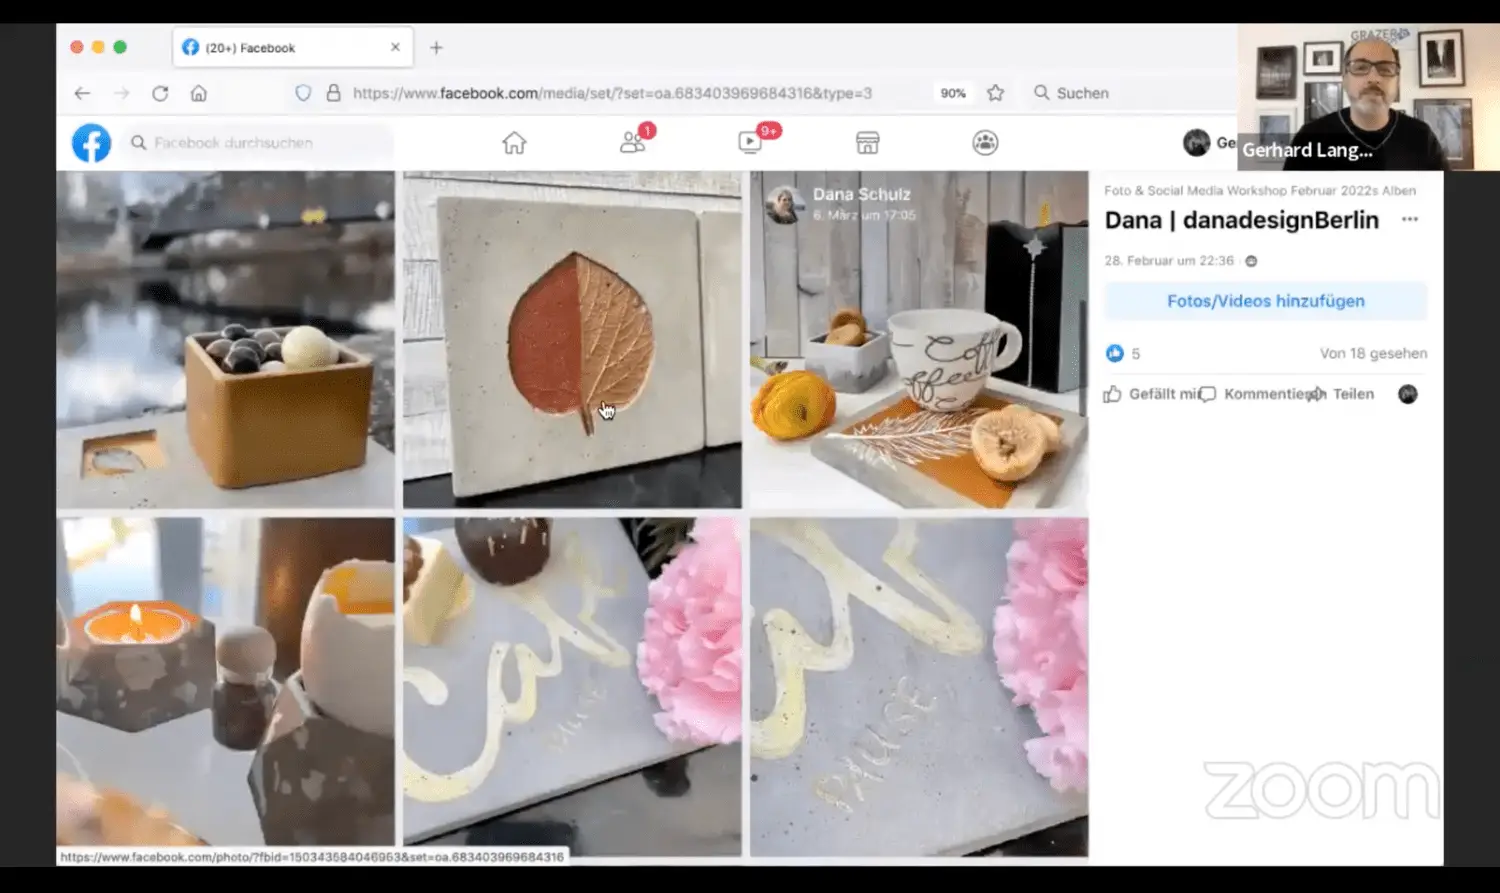Click the Fotos/Videos hinzufügen button
Image resolution: width=1500 pixels, height=893 pixels.
pos(1265,301)
